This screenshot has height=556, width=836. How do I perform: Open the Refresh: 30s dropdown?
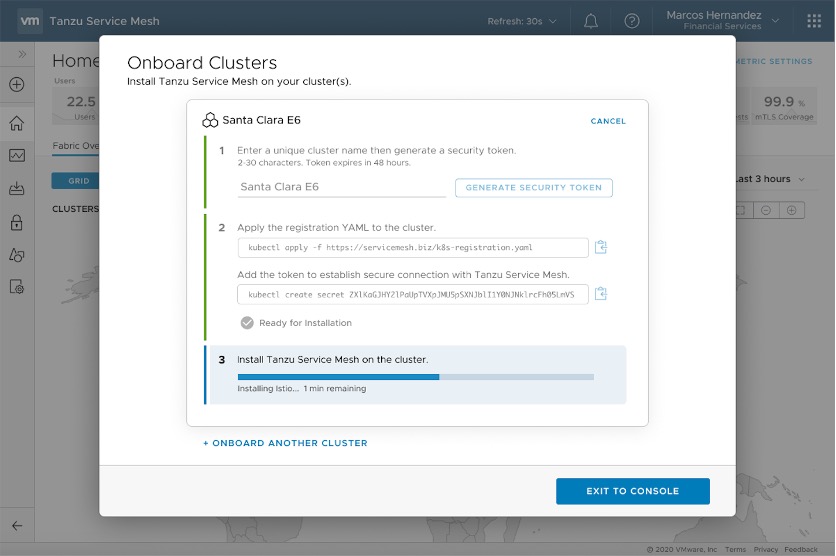point(521,21)
